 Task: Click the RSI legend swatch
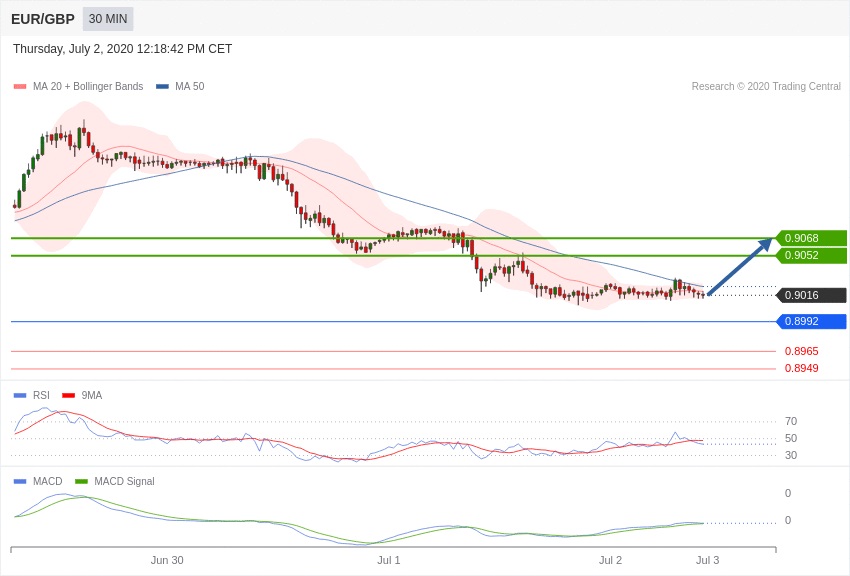point(20,396)
